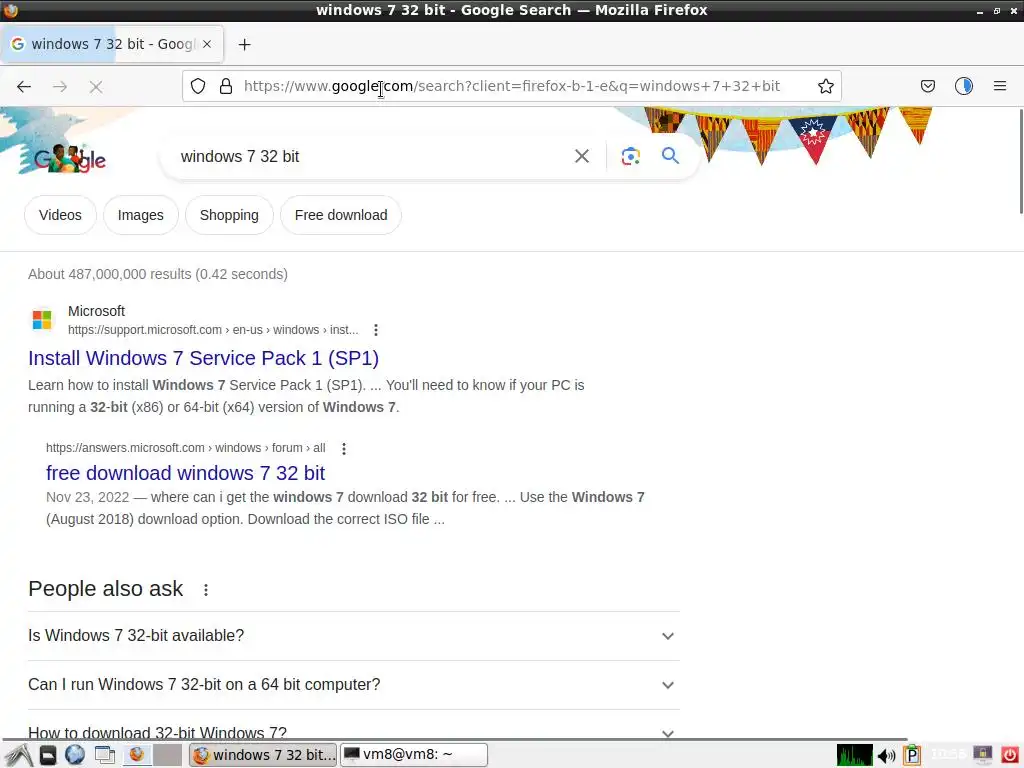This screenshot has width=1024, height=768.
Task: Click the page vertical scrollbar thumb
Action: (x=1021, y=161)
